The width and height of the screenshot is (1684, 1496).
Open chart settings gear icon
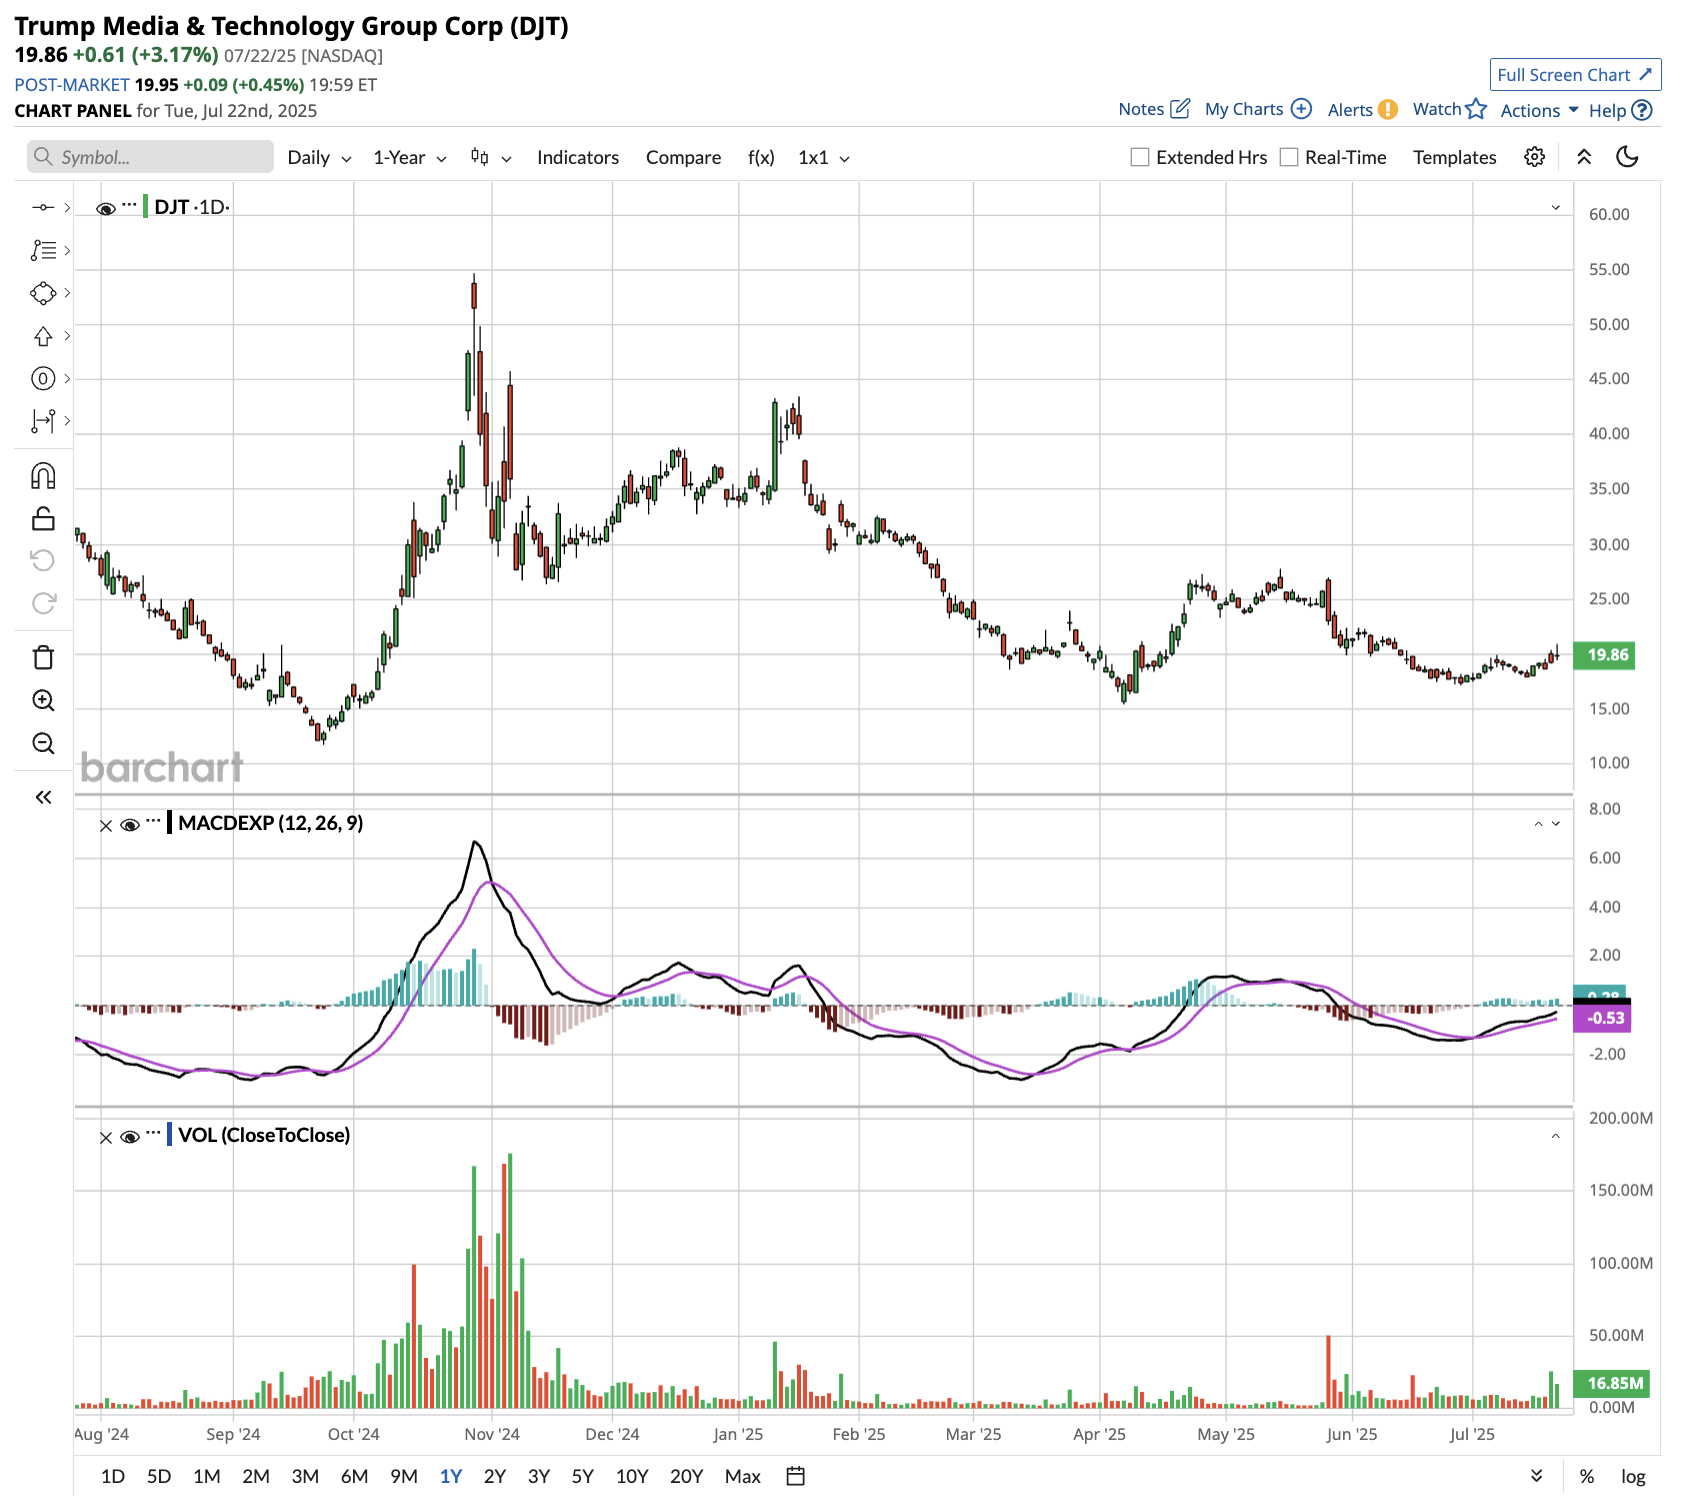(x=1534, y=157)
